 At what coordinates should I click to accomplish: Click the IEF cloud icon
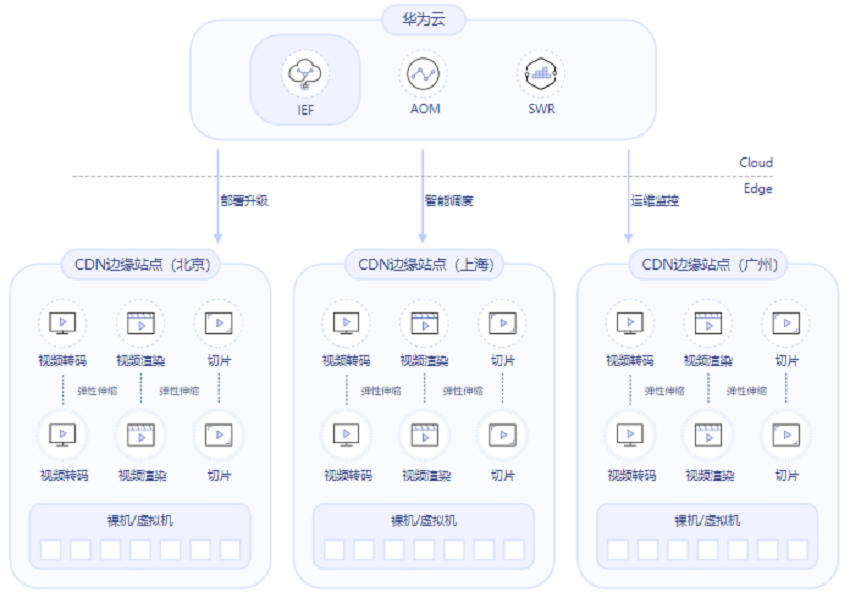[305, 74]
